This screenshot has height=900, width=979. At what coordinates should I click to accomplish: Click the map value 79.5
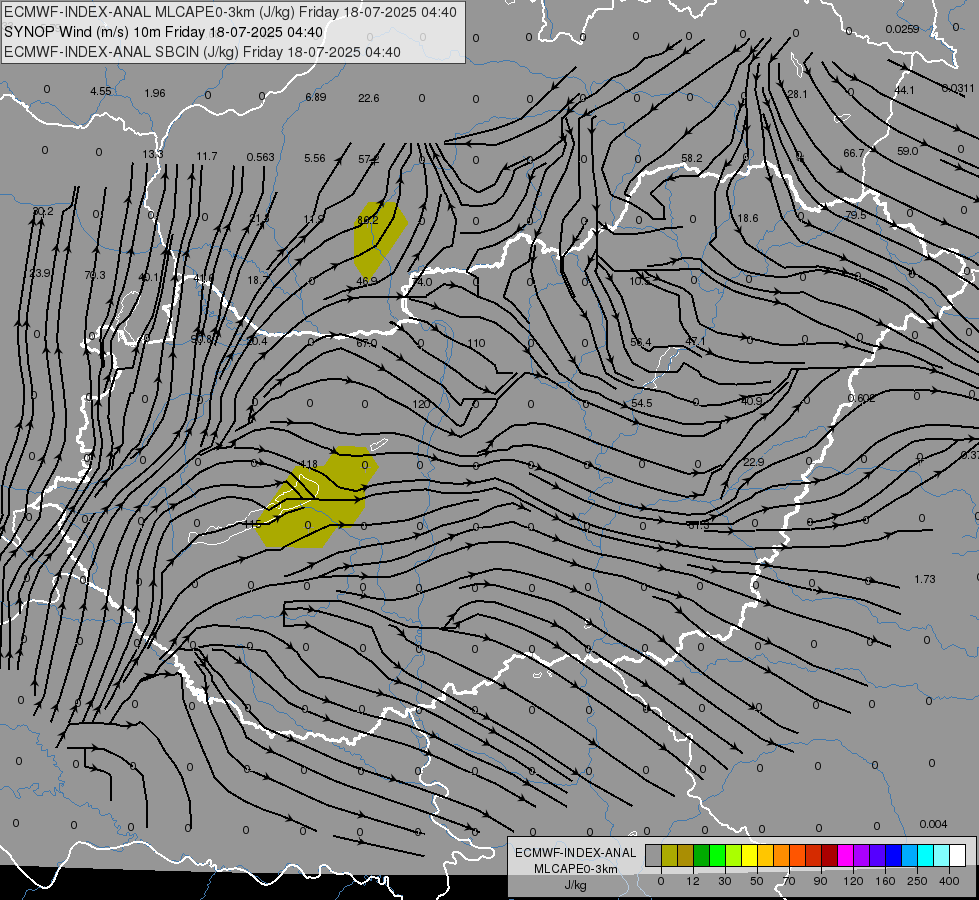click(x=856, y=215)
